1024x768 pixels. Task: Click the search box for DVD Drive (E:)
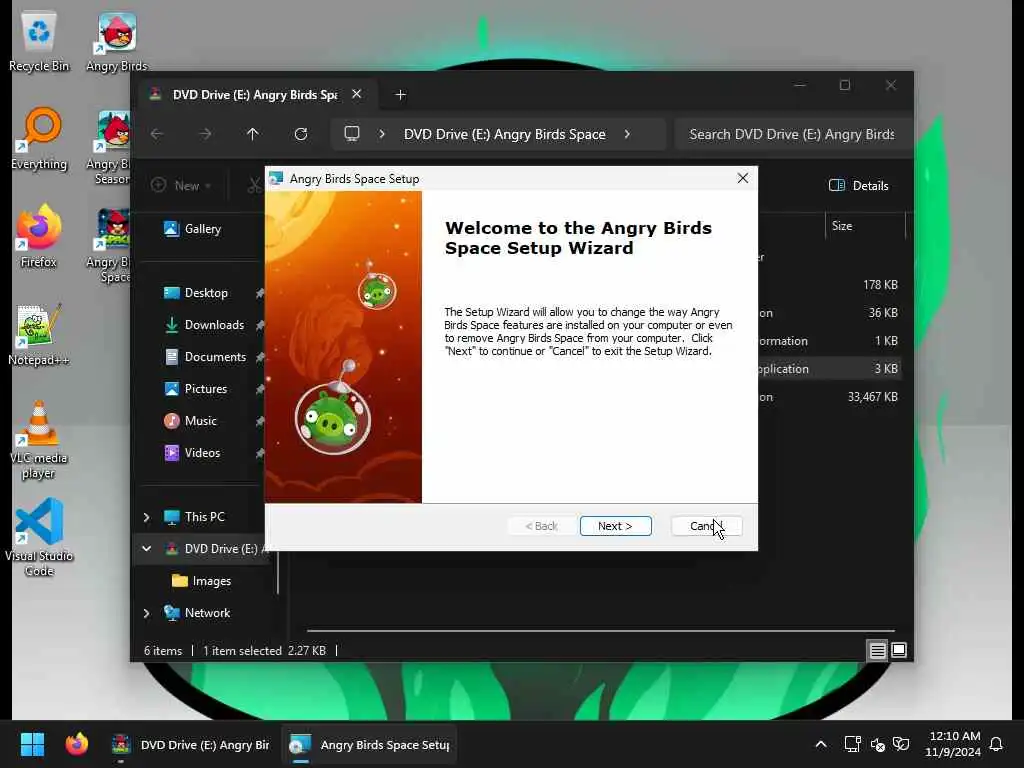[792, 134]
